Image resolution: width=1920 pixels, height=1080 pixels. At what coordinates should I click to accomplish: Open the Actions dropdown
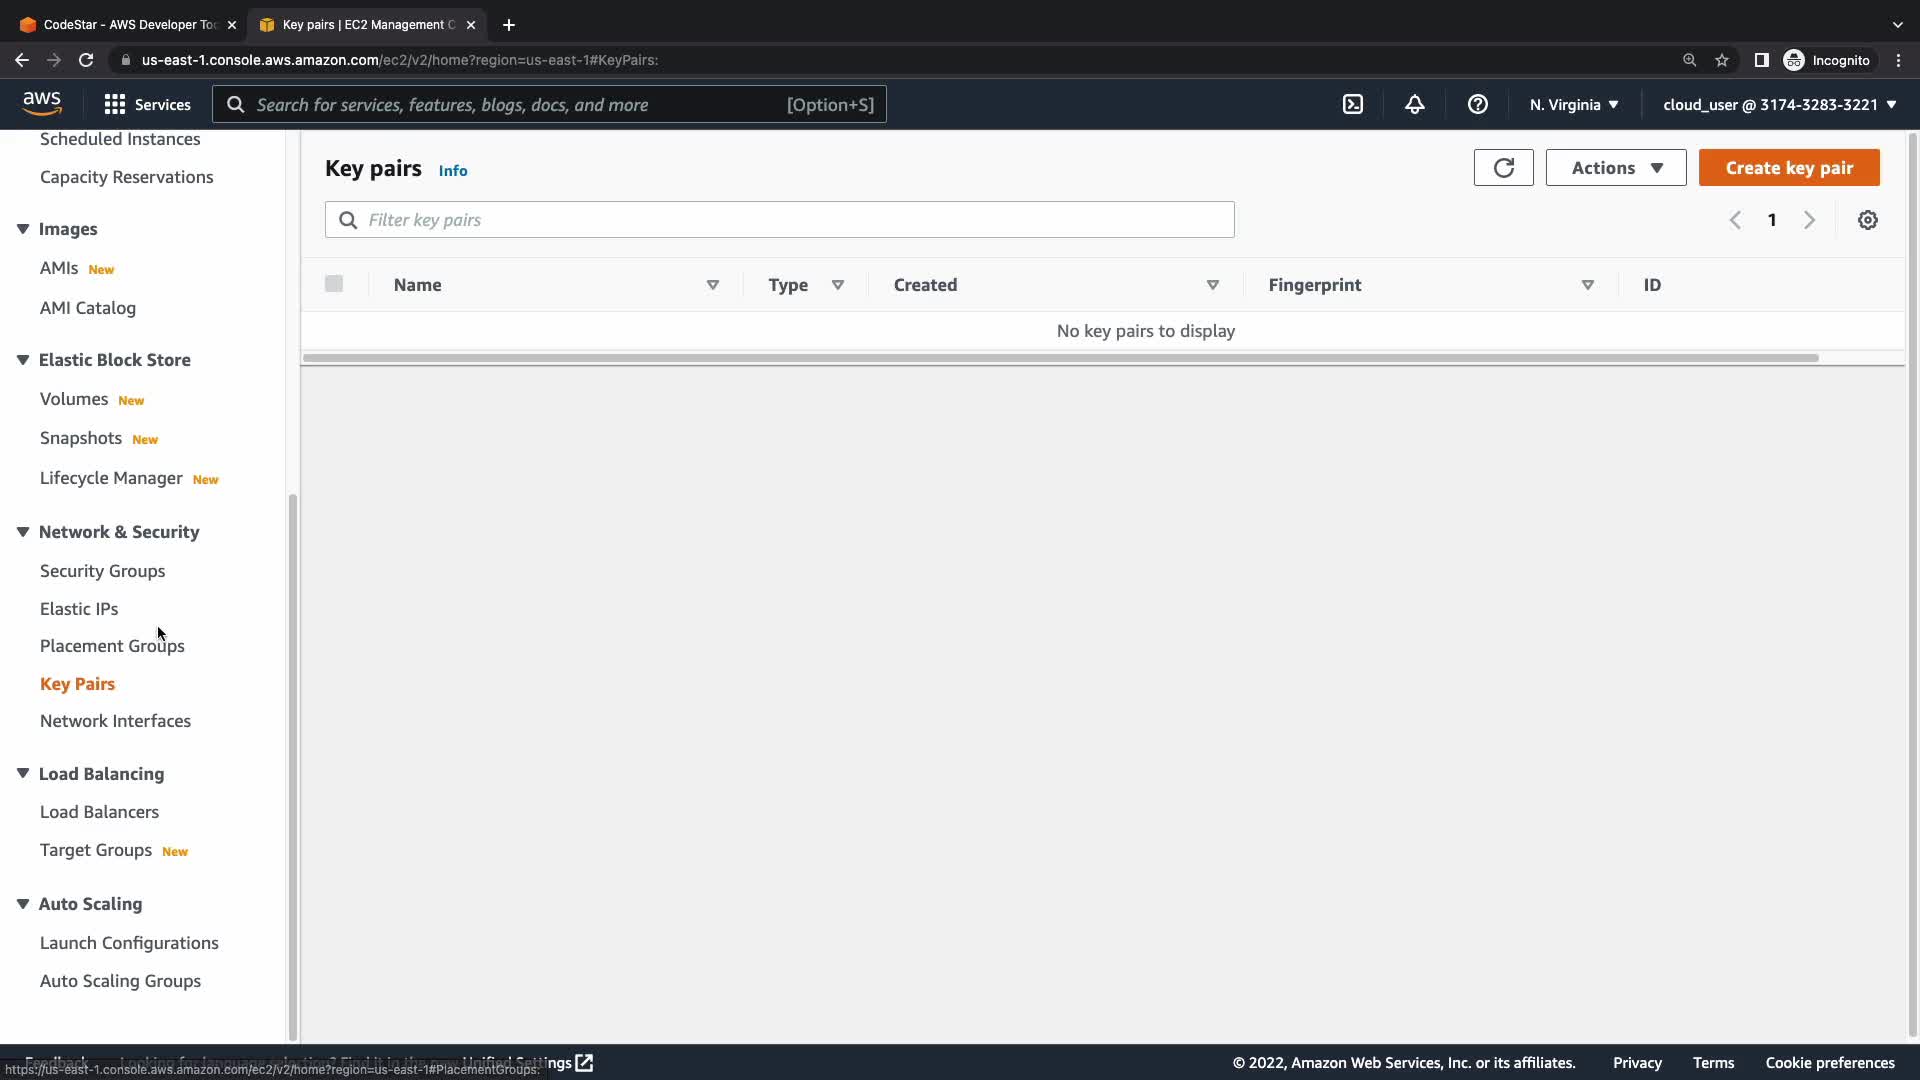pos(1615,168)
